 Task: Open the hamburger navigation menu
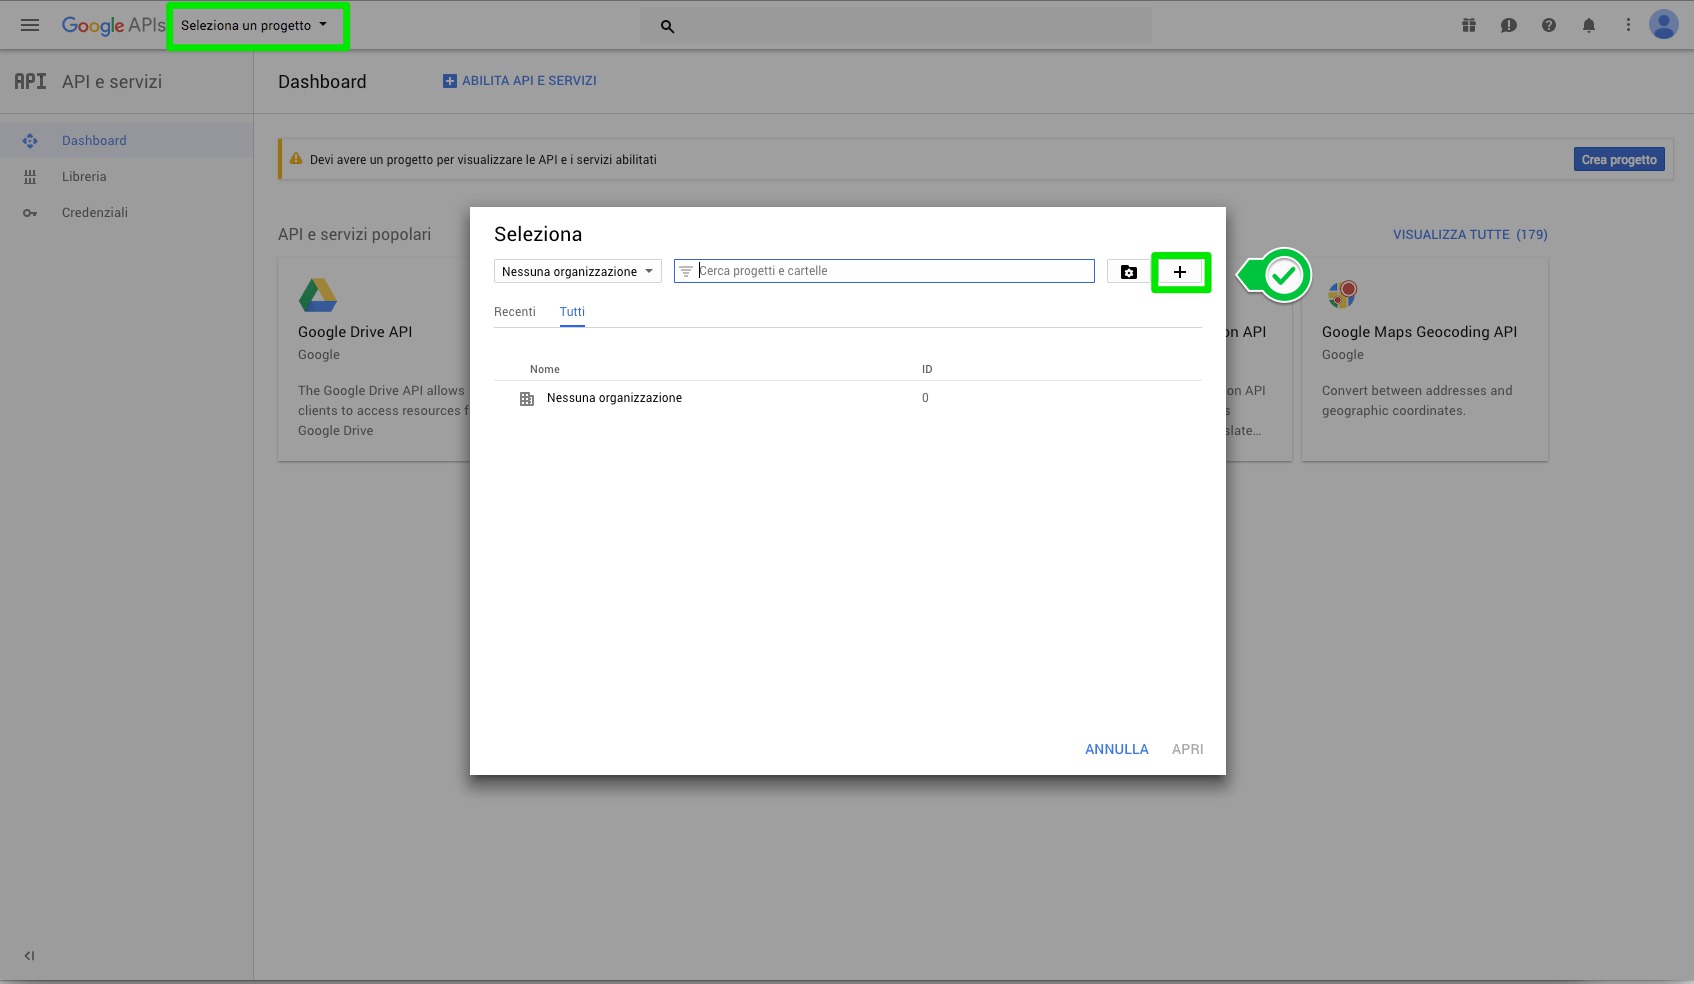click(30, 25)
